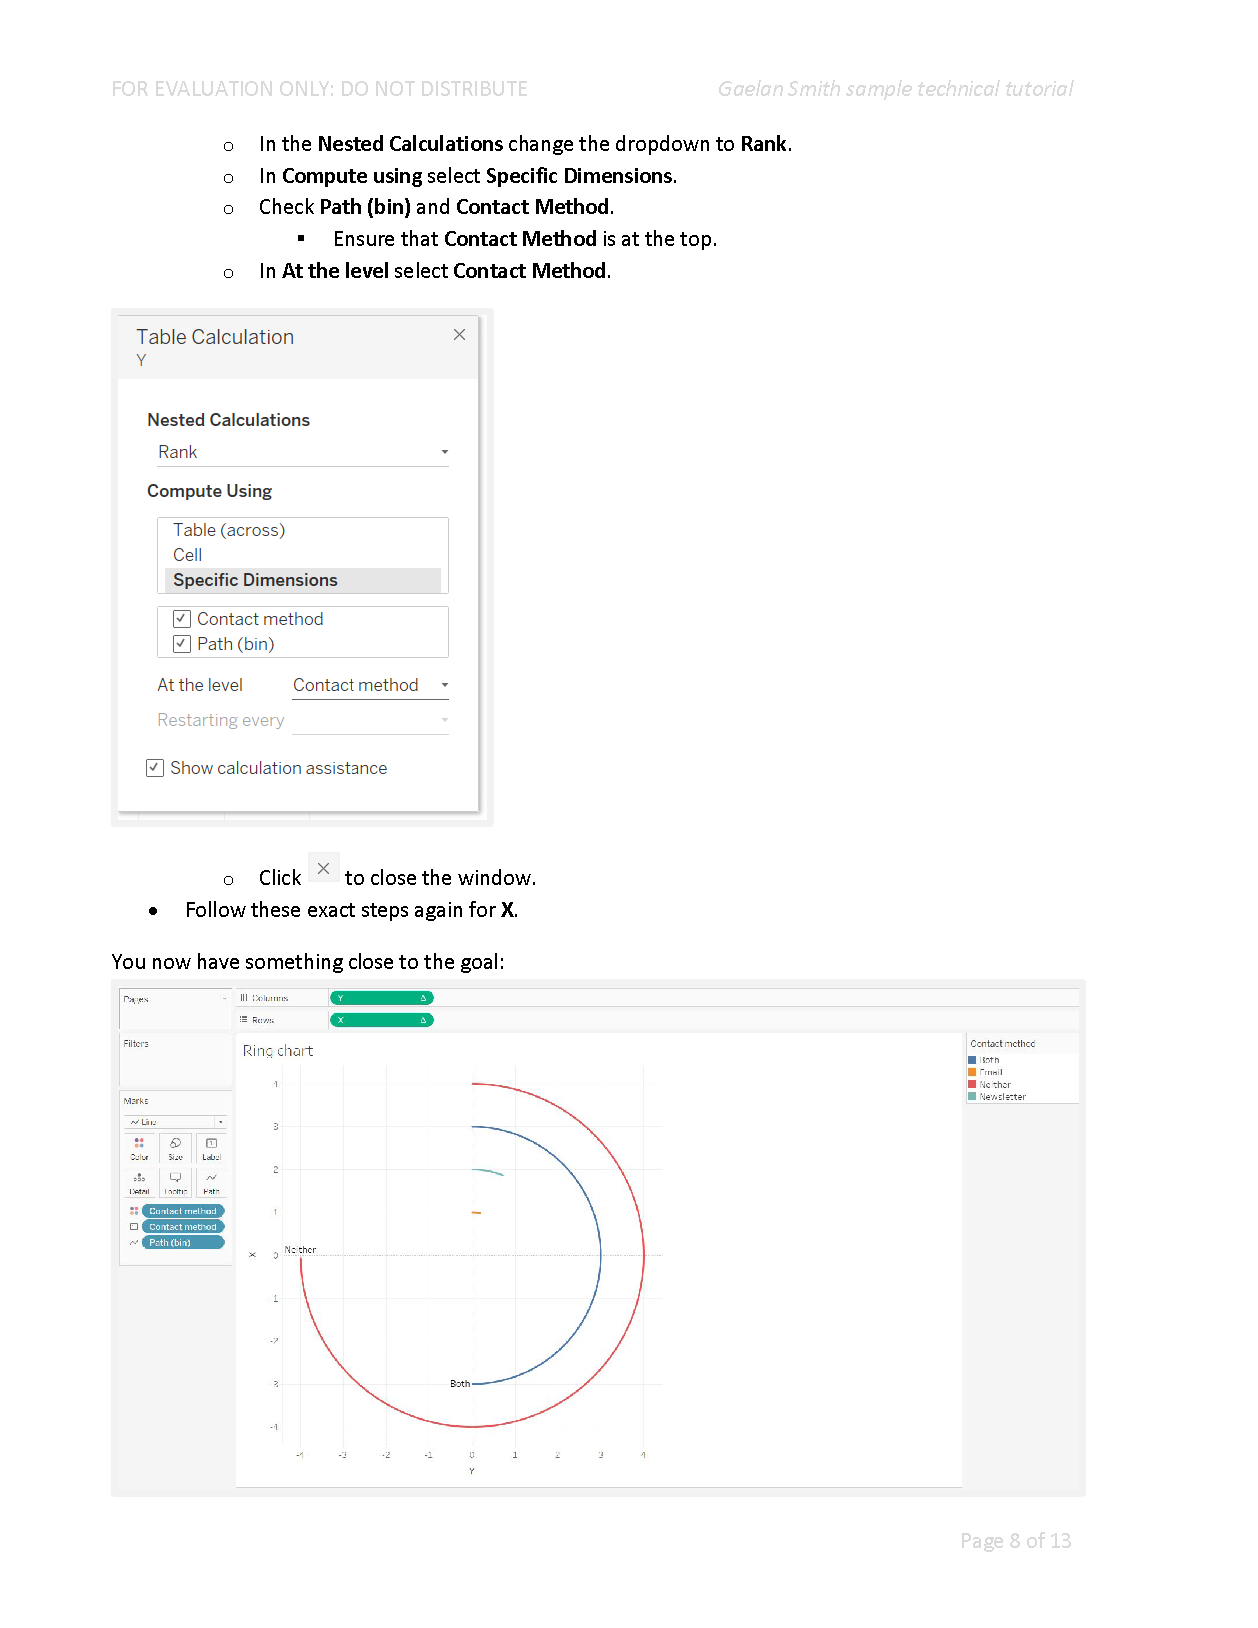
Task: Click the Pages shelf label
Action: point(136,999)
